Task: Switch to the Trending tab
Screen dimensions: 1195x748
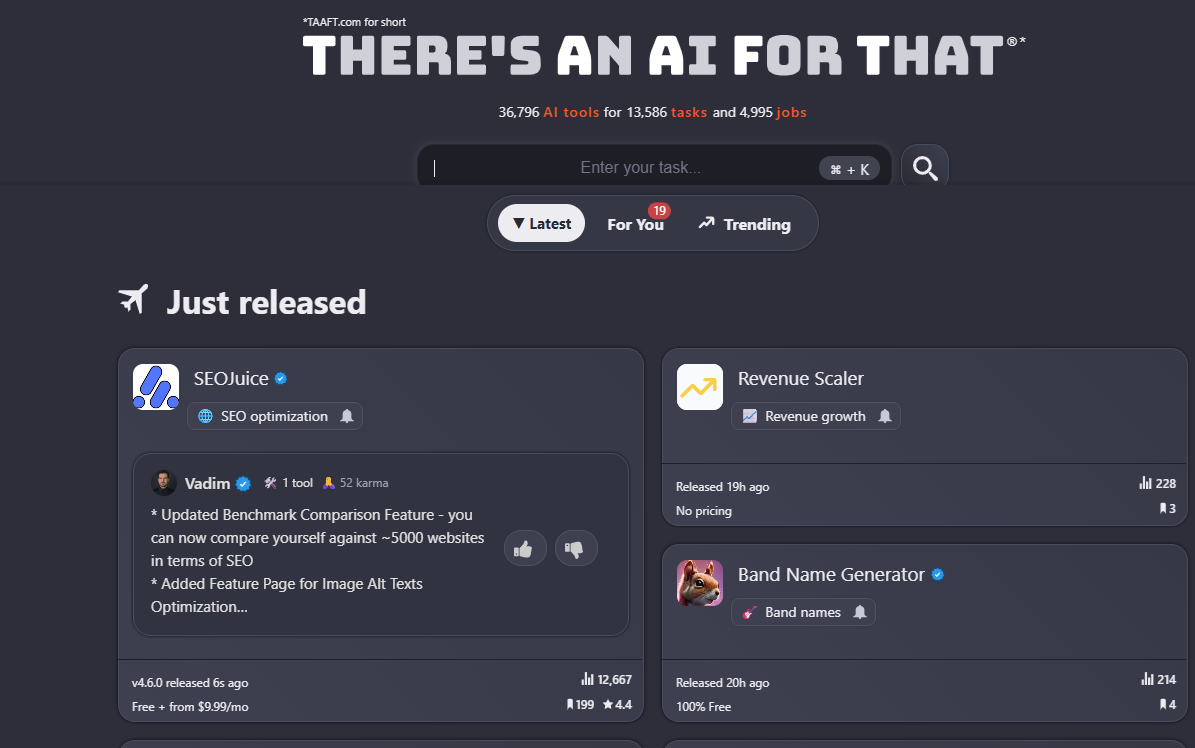Action: coord(745,223)
